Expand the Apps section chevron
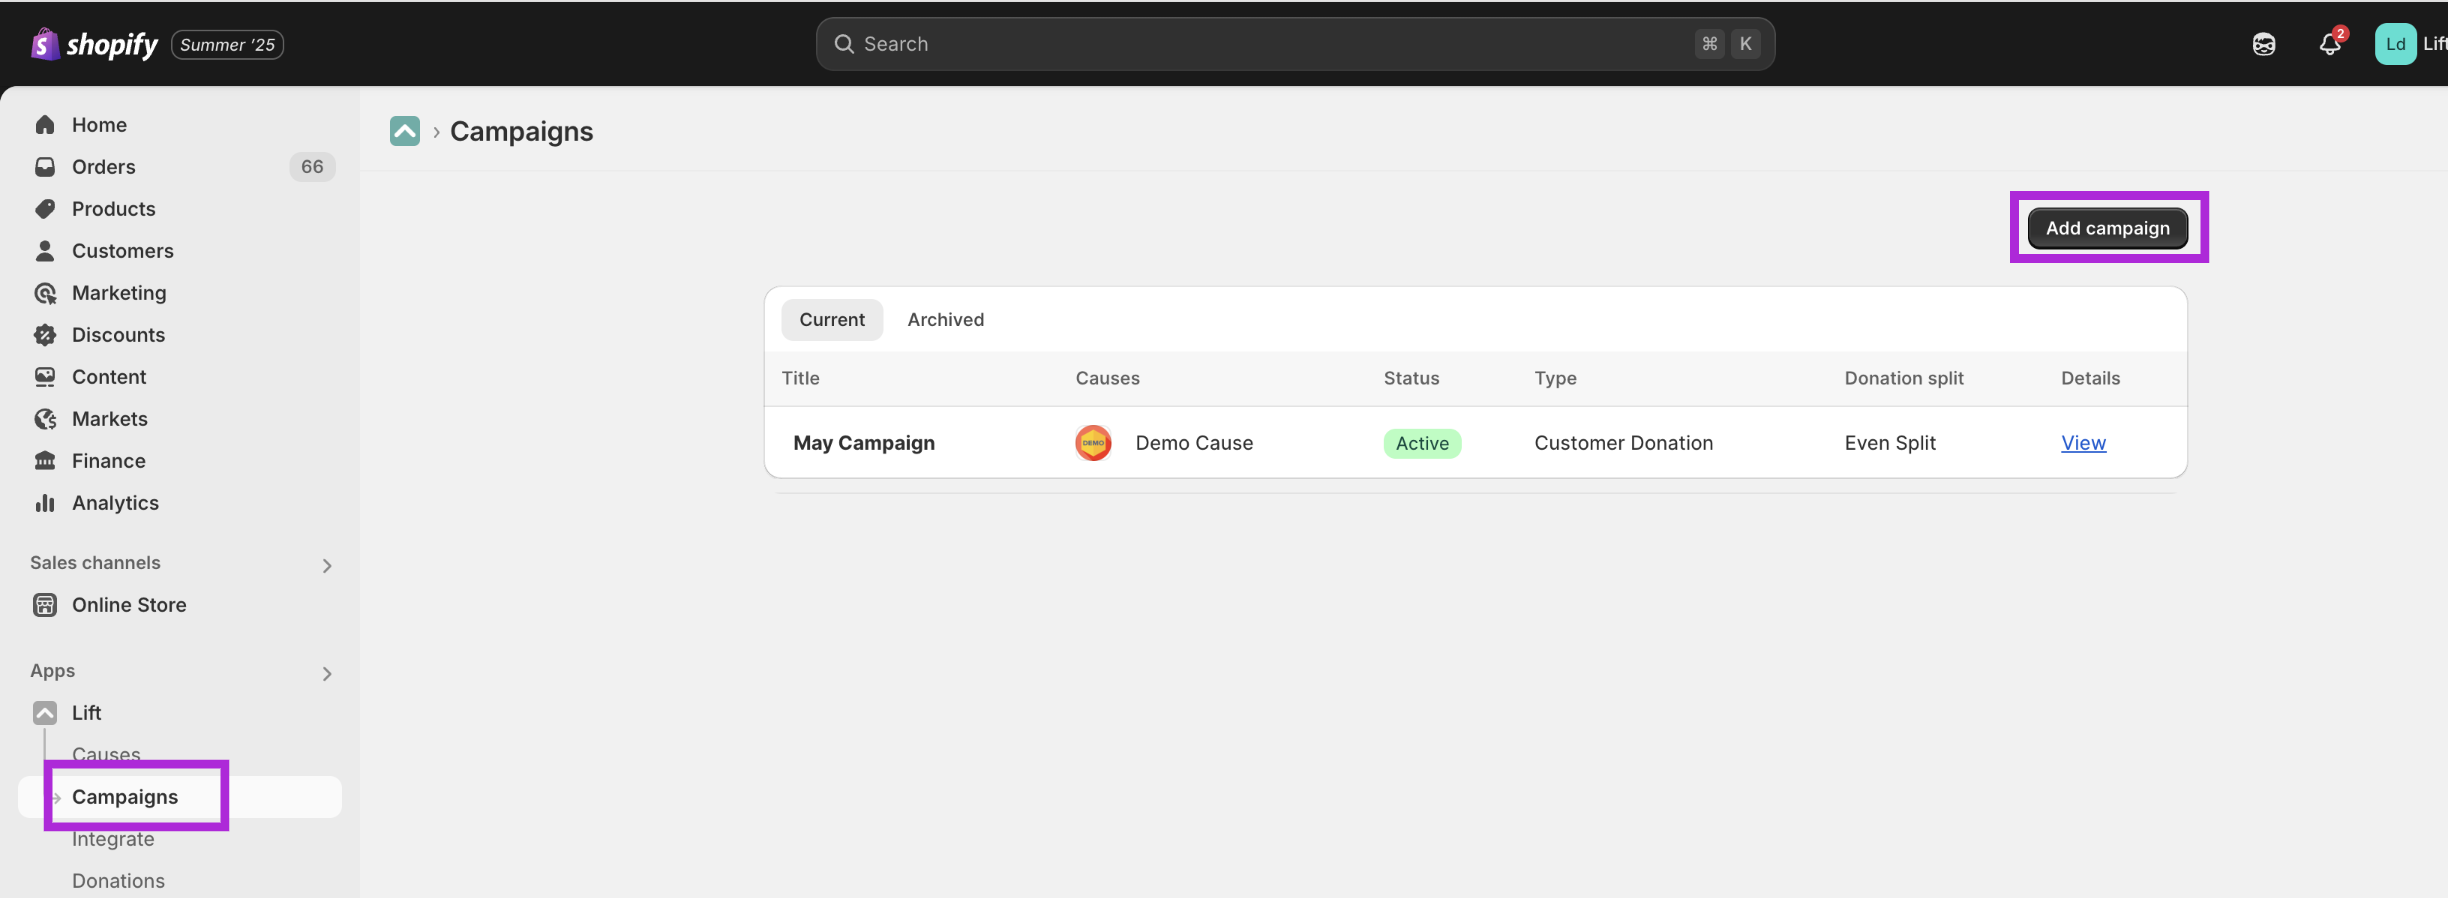The image size is (2448, 898). click(327, 673)
